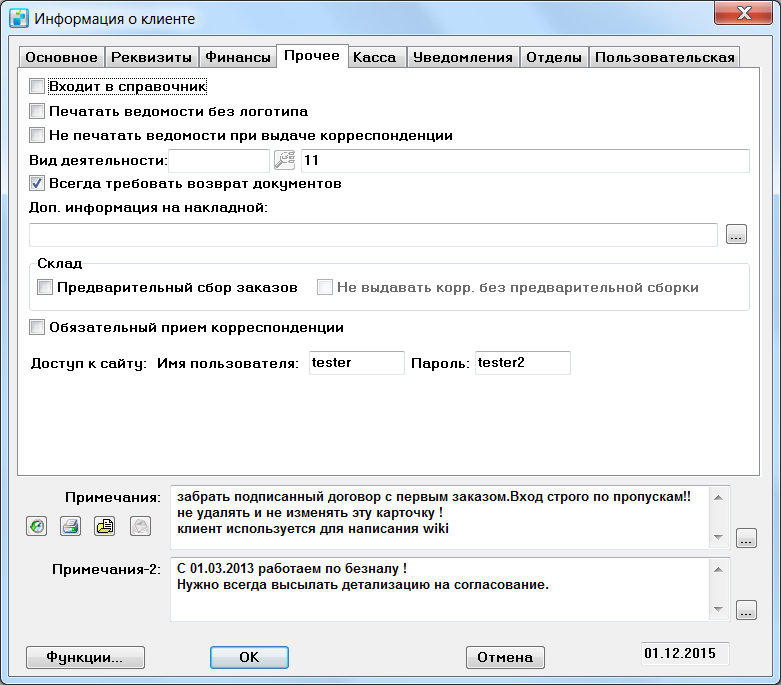Click the clock history icon with green arrow
781x685 pixels.
36,526
